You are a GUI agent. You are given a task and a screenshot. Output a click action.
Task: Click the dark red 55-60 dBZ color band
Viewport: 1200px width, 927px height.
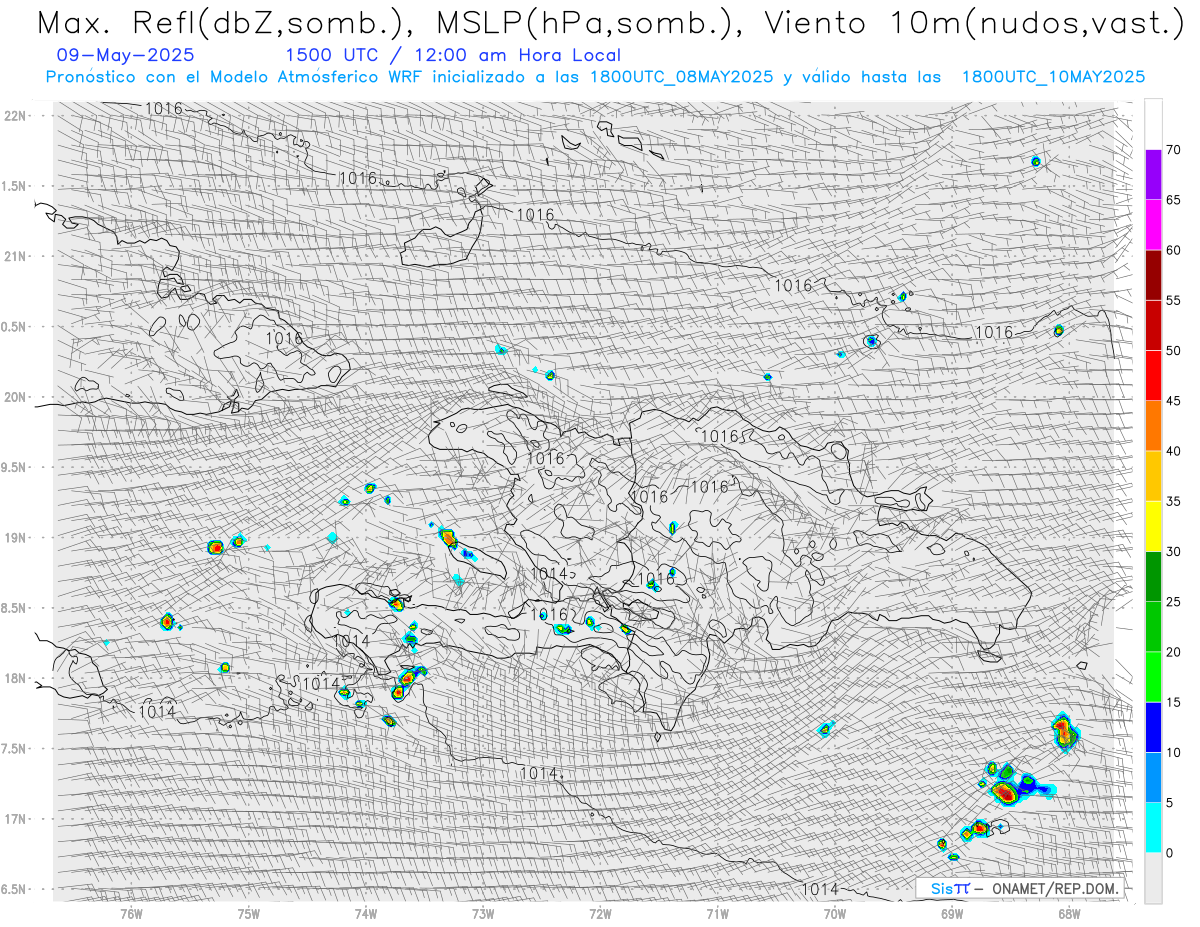click(x=1153, y=275)
